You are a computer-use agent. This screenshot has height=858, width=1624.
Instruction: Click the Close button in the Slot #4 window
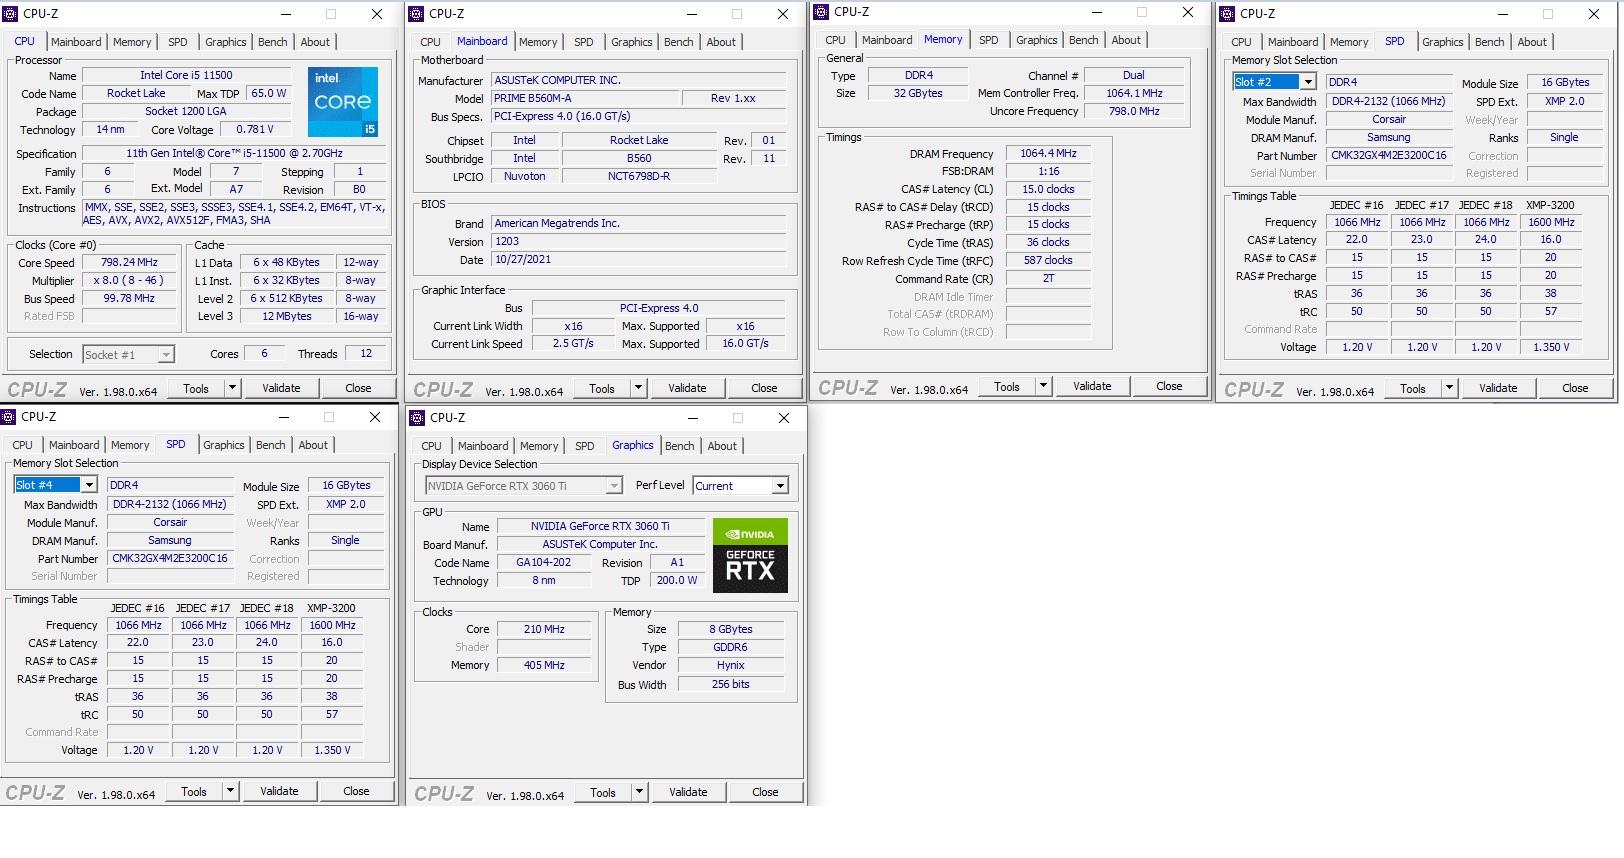(x=356, y=791)
